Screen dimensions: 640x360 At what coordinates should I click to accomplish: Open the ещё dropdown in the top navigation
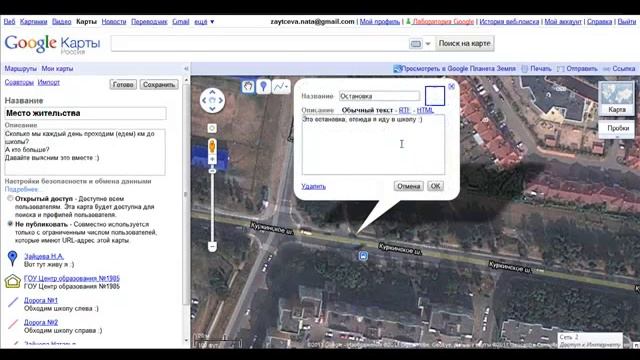pos(204,21)
